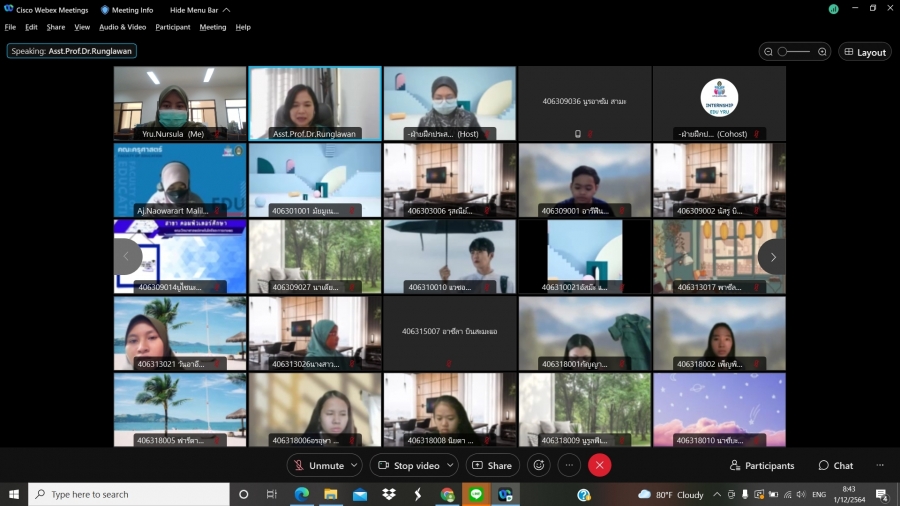Screen dimensions: 900x506
Task: Open the Participants panel
Action: click(x=762, y=465)
